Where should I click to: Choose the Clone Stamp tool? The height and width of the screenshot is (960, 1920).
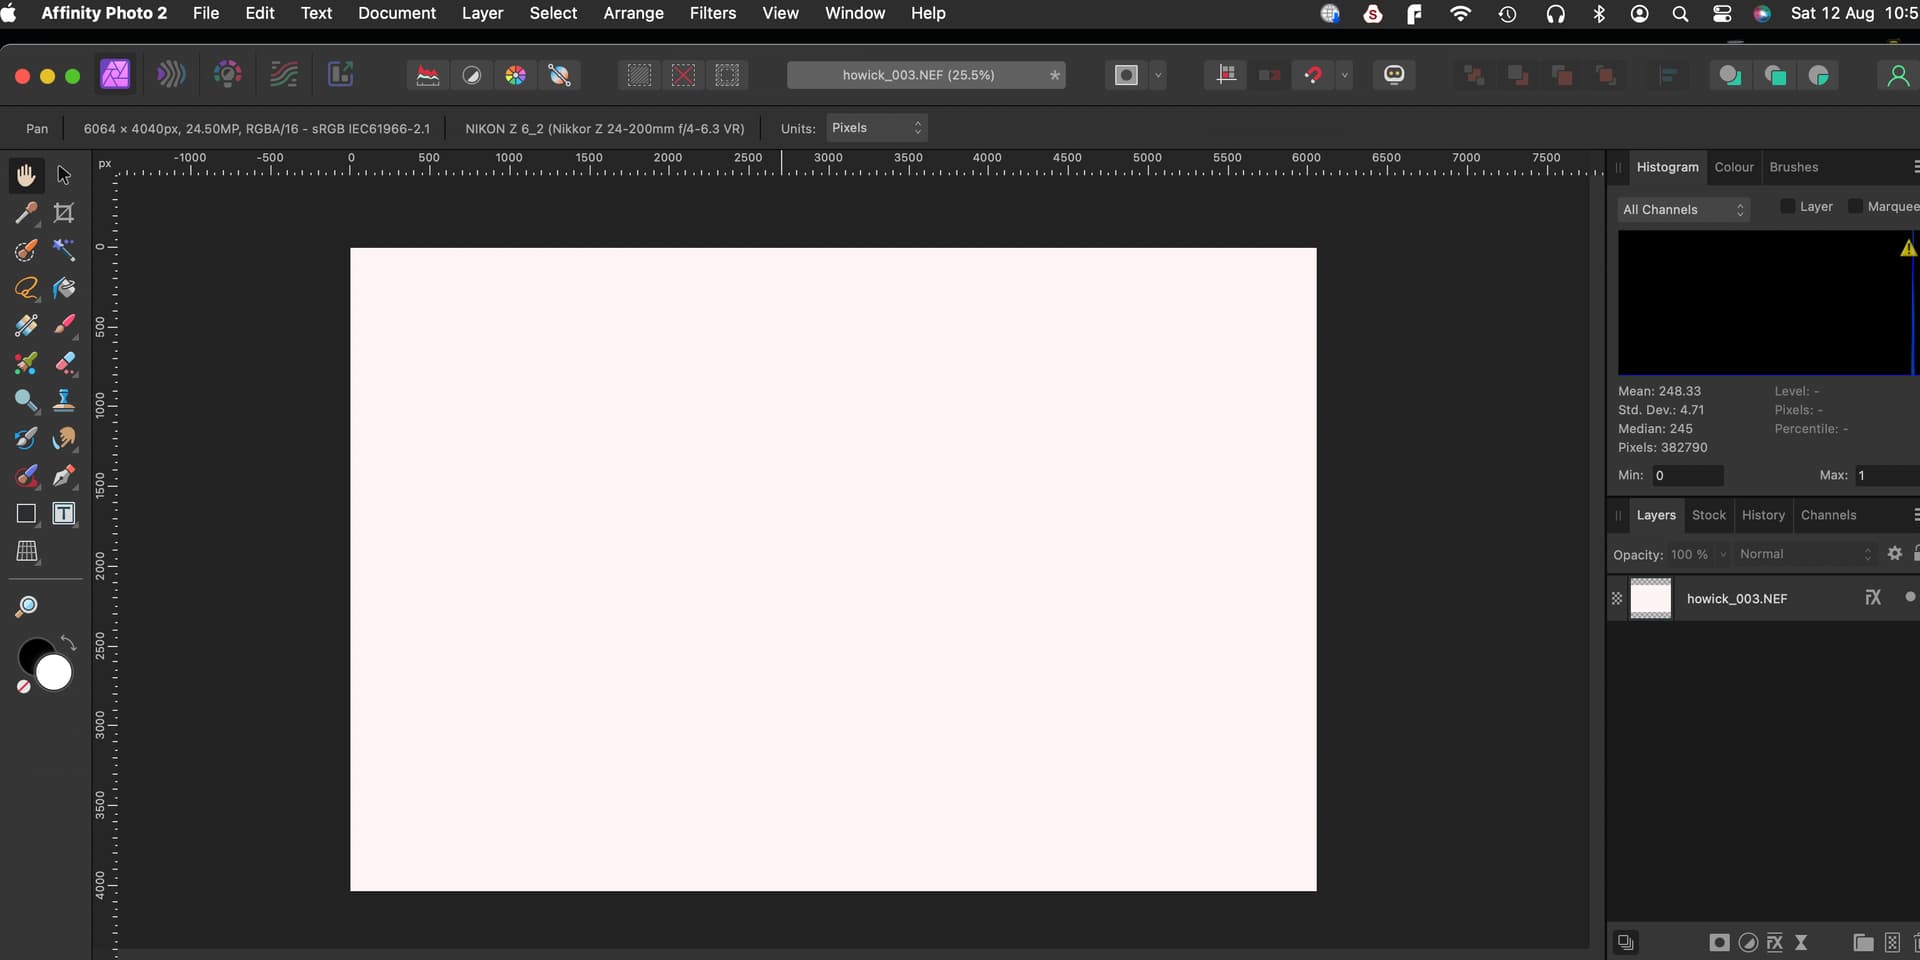64,401
